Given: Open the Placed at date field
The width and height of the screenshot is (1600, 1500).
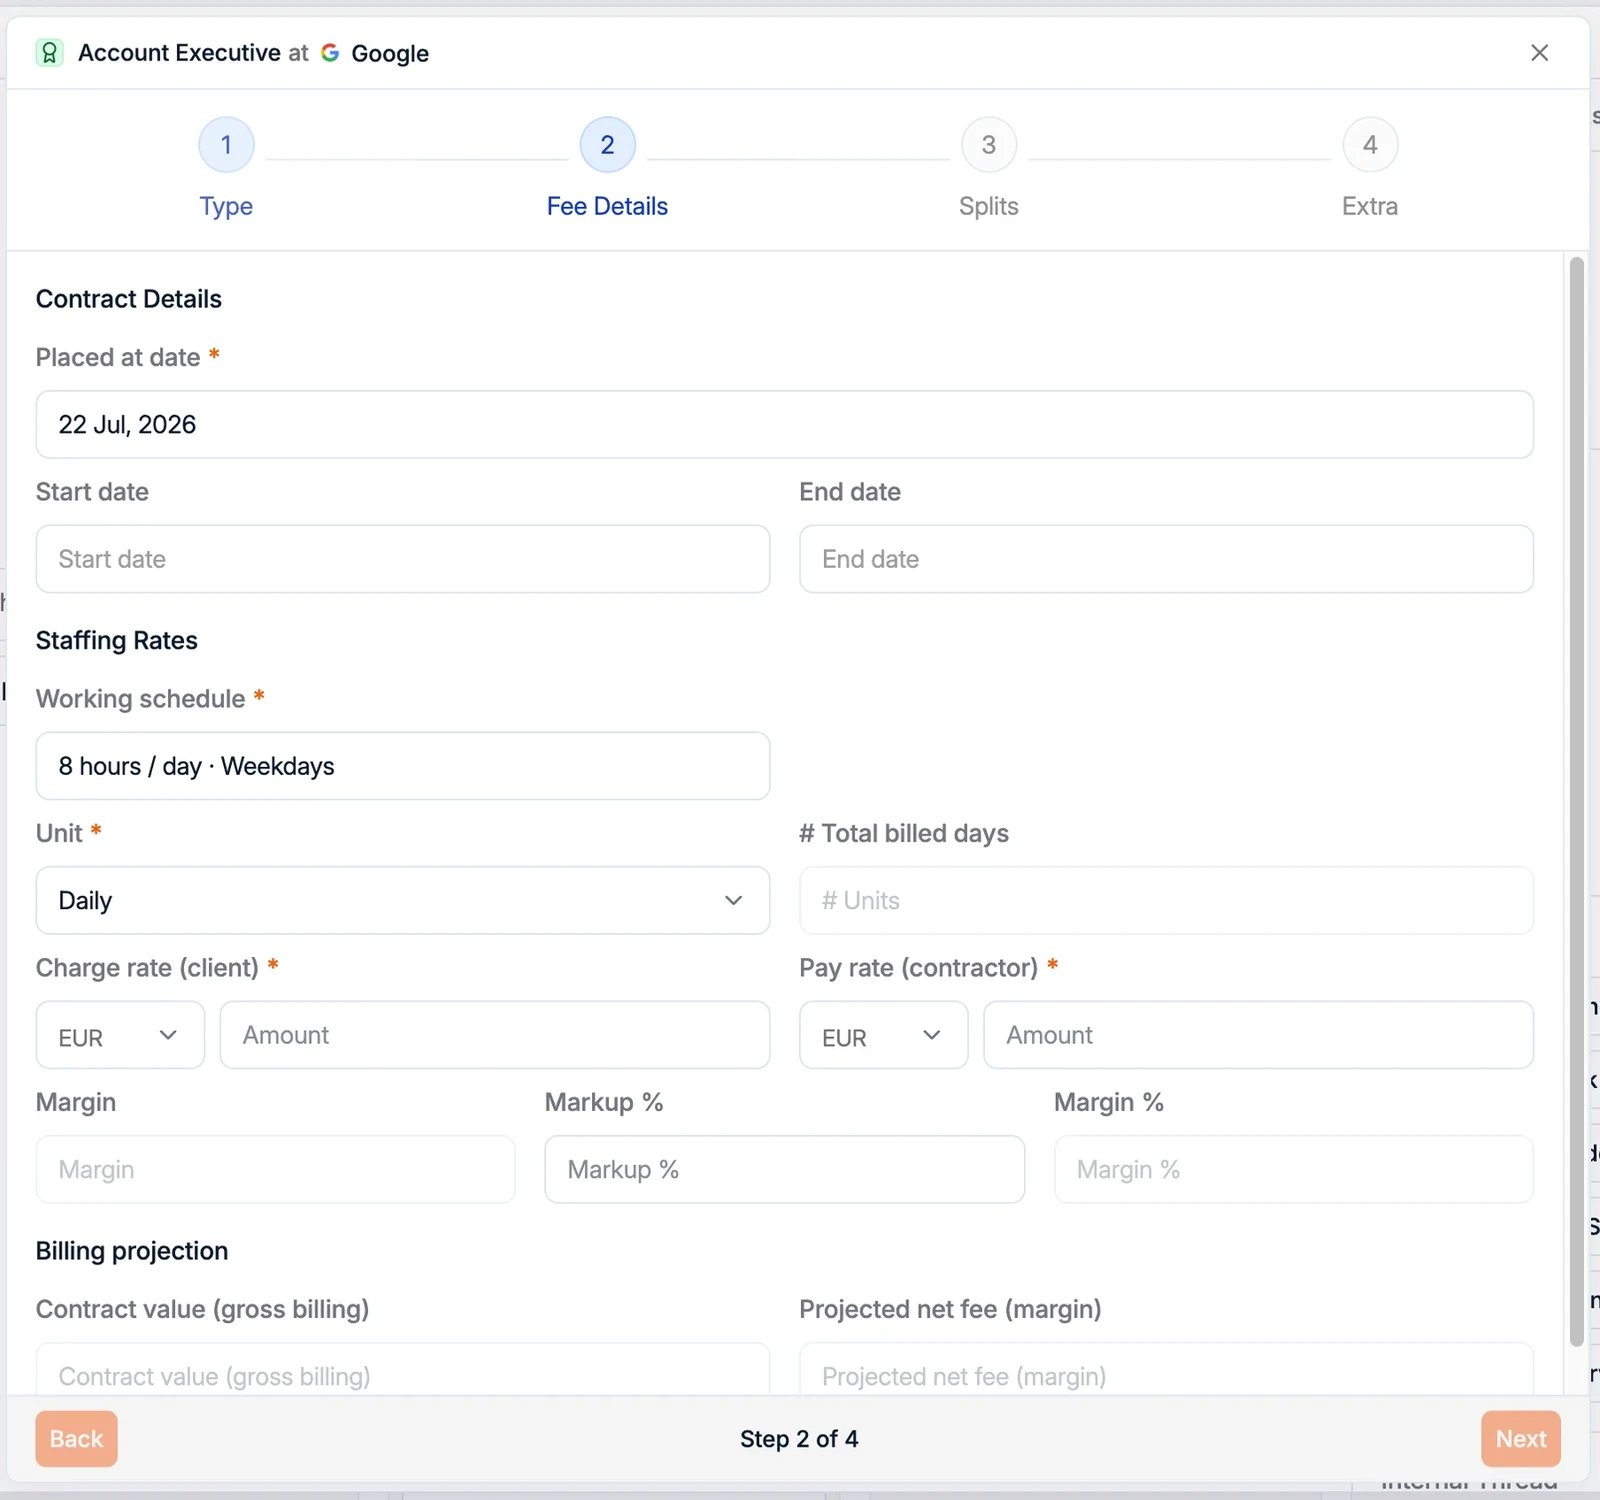Looking at the screenshot, I should [x=784, y=425].
